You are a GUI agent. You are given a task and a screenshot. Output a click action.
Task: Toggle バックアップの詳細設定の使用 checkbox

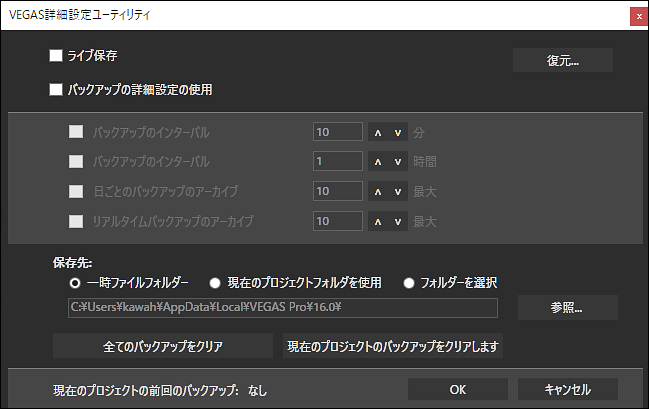pos(56,89)
